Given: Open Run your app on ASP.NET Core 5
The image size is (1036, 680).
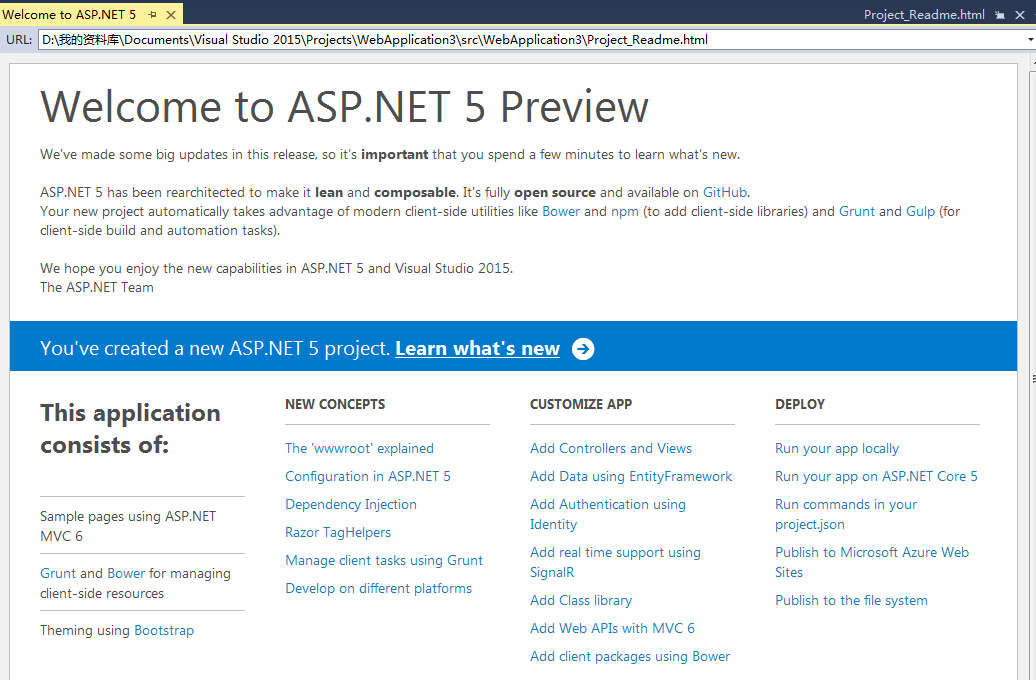Looking at the screenshot, I should click(x=876, y=476).
